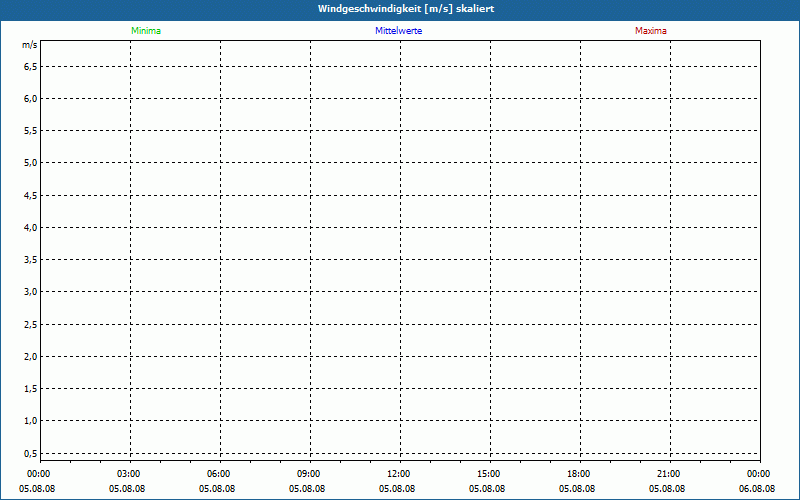This screenshot has height=500, width=800.
Task: Select the blue Mittelwerte legend label
Action: coord(398,31)
